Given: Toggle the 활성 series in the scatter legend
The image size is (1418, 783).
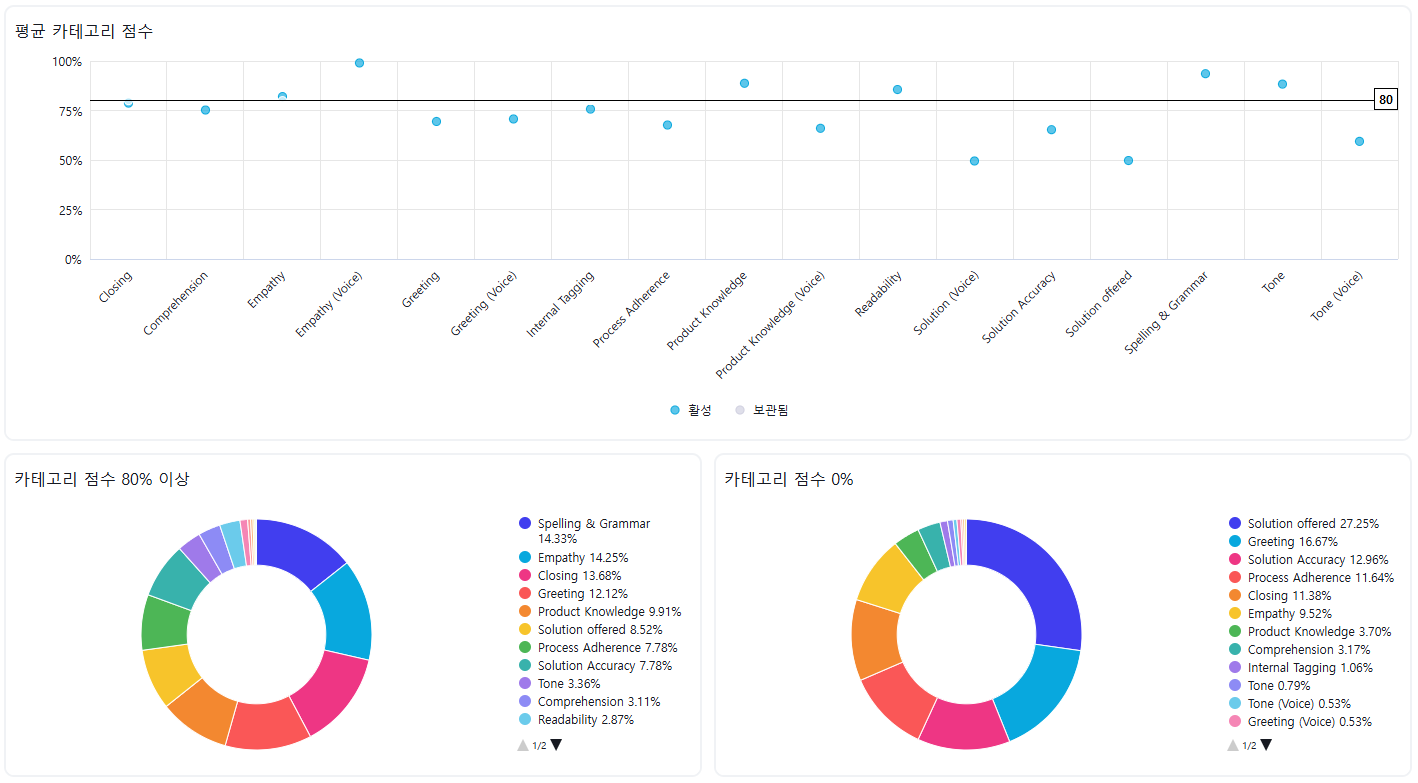Looking at the screenshot, I should [691, 411].
